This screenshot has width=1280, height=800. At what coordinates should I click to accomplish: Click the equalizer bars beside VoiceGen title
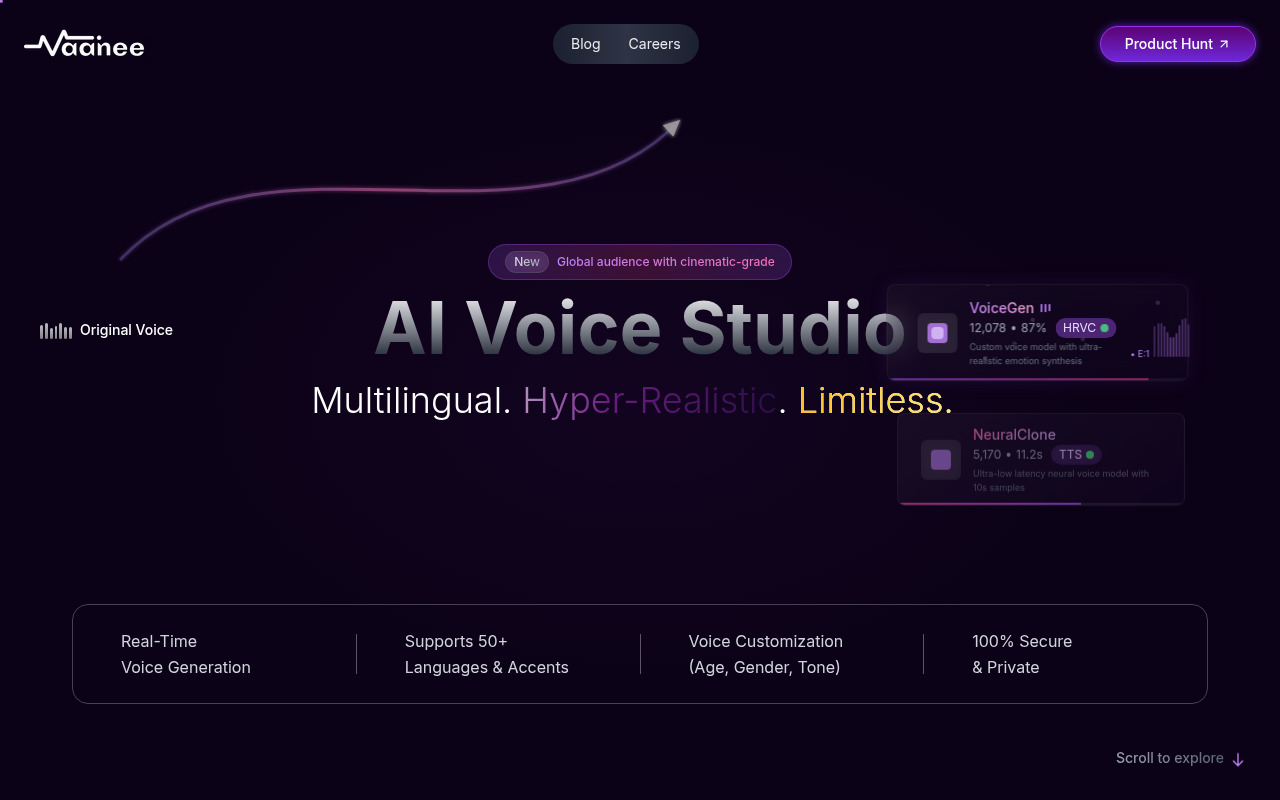click(x=1045, y=308)
